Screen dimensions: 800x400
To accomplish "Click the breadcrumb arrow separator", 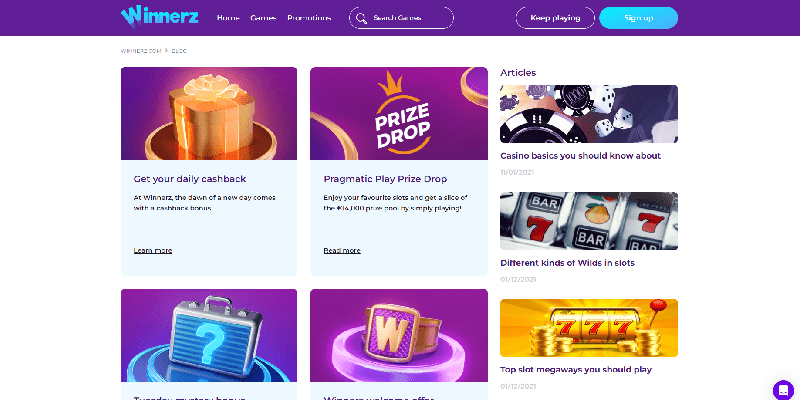I will (166, 51).
